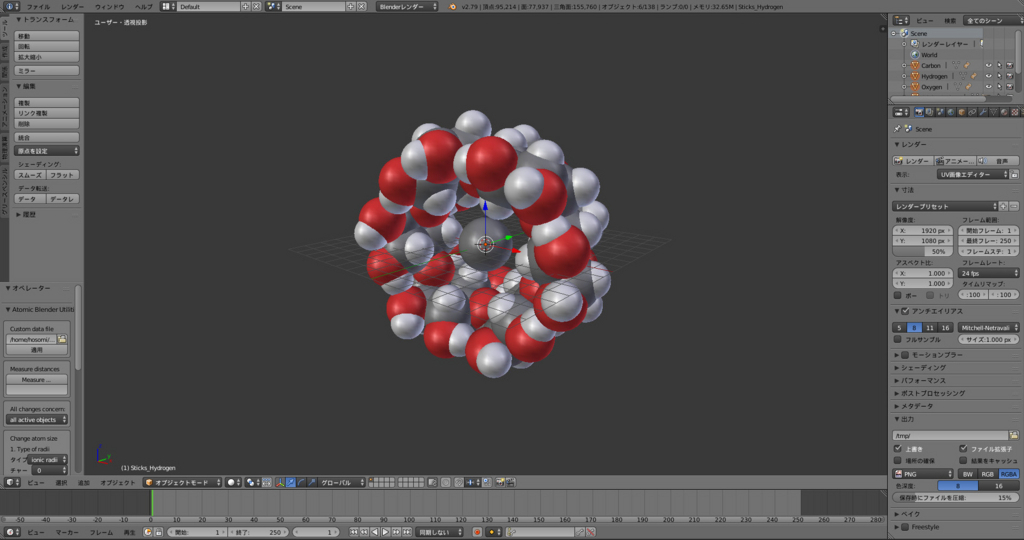The width and height of the screenshot is (1024, 540).
Task: Hide the Hydrogen object with eye icon
Action: 988,76
